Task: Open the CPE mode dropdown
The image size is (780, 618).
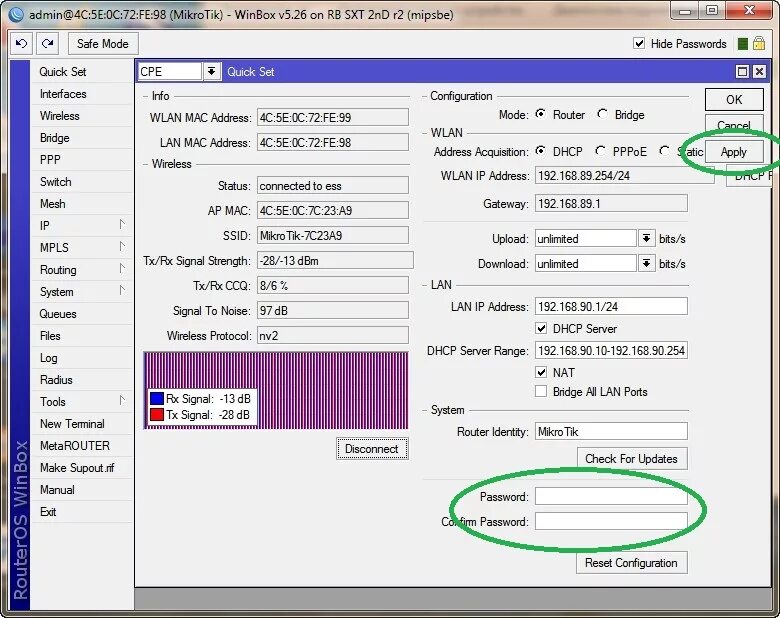Action: tap(211, 72)
